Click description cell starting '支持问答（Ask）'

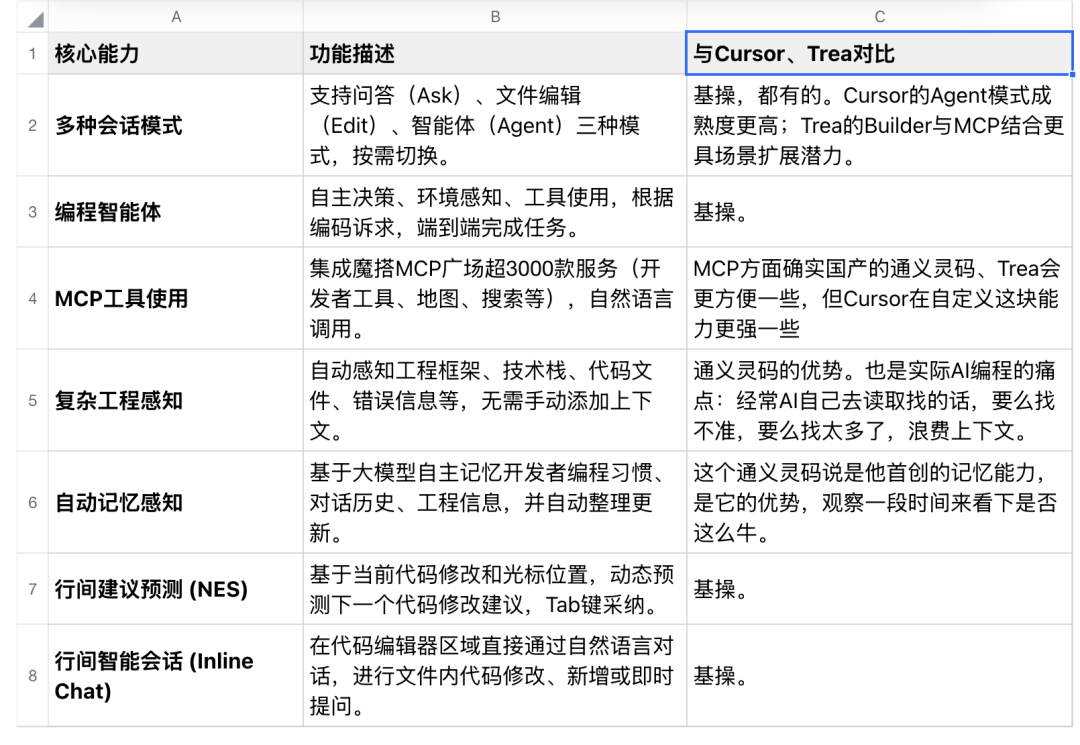pyautogui.click(x=495, y=125)
